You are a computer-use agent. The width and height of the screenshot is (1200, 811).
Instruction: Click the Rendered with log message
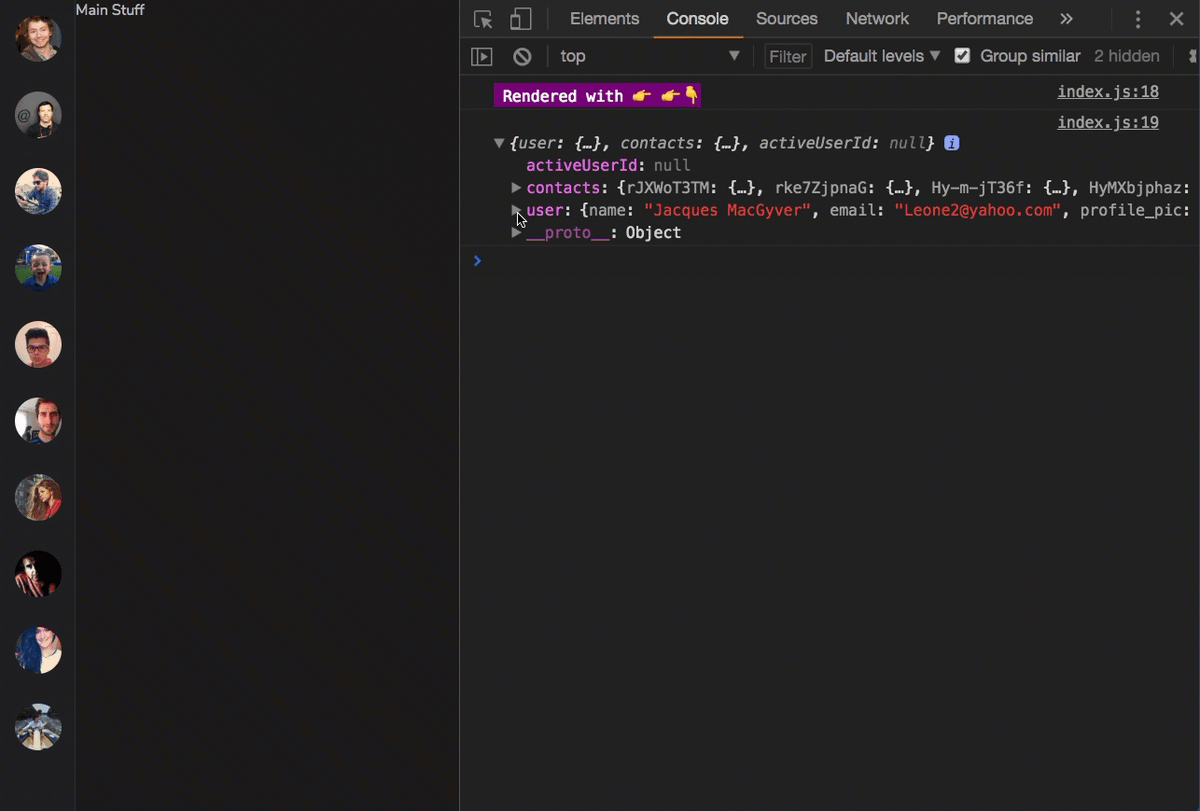point(597,96)
